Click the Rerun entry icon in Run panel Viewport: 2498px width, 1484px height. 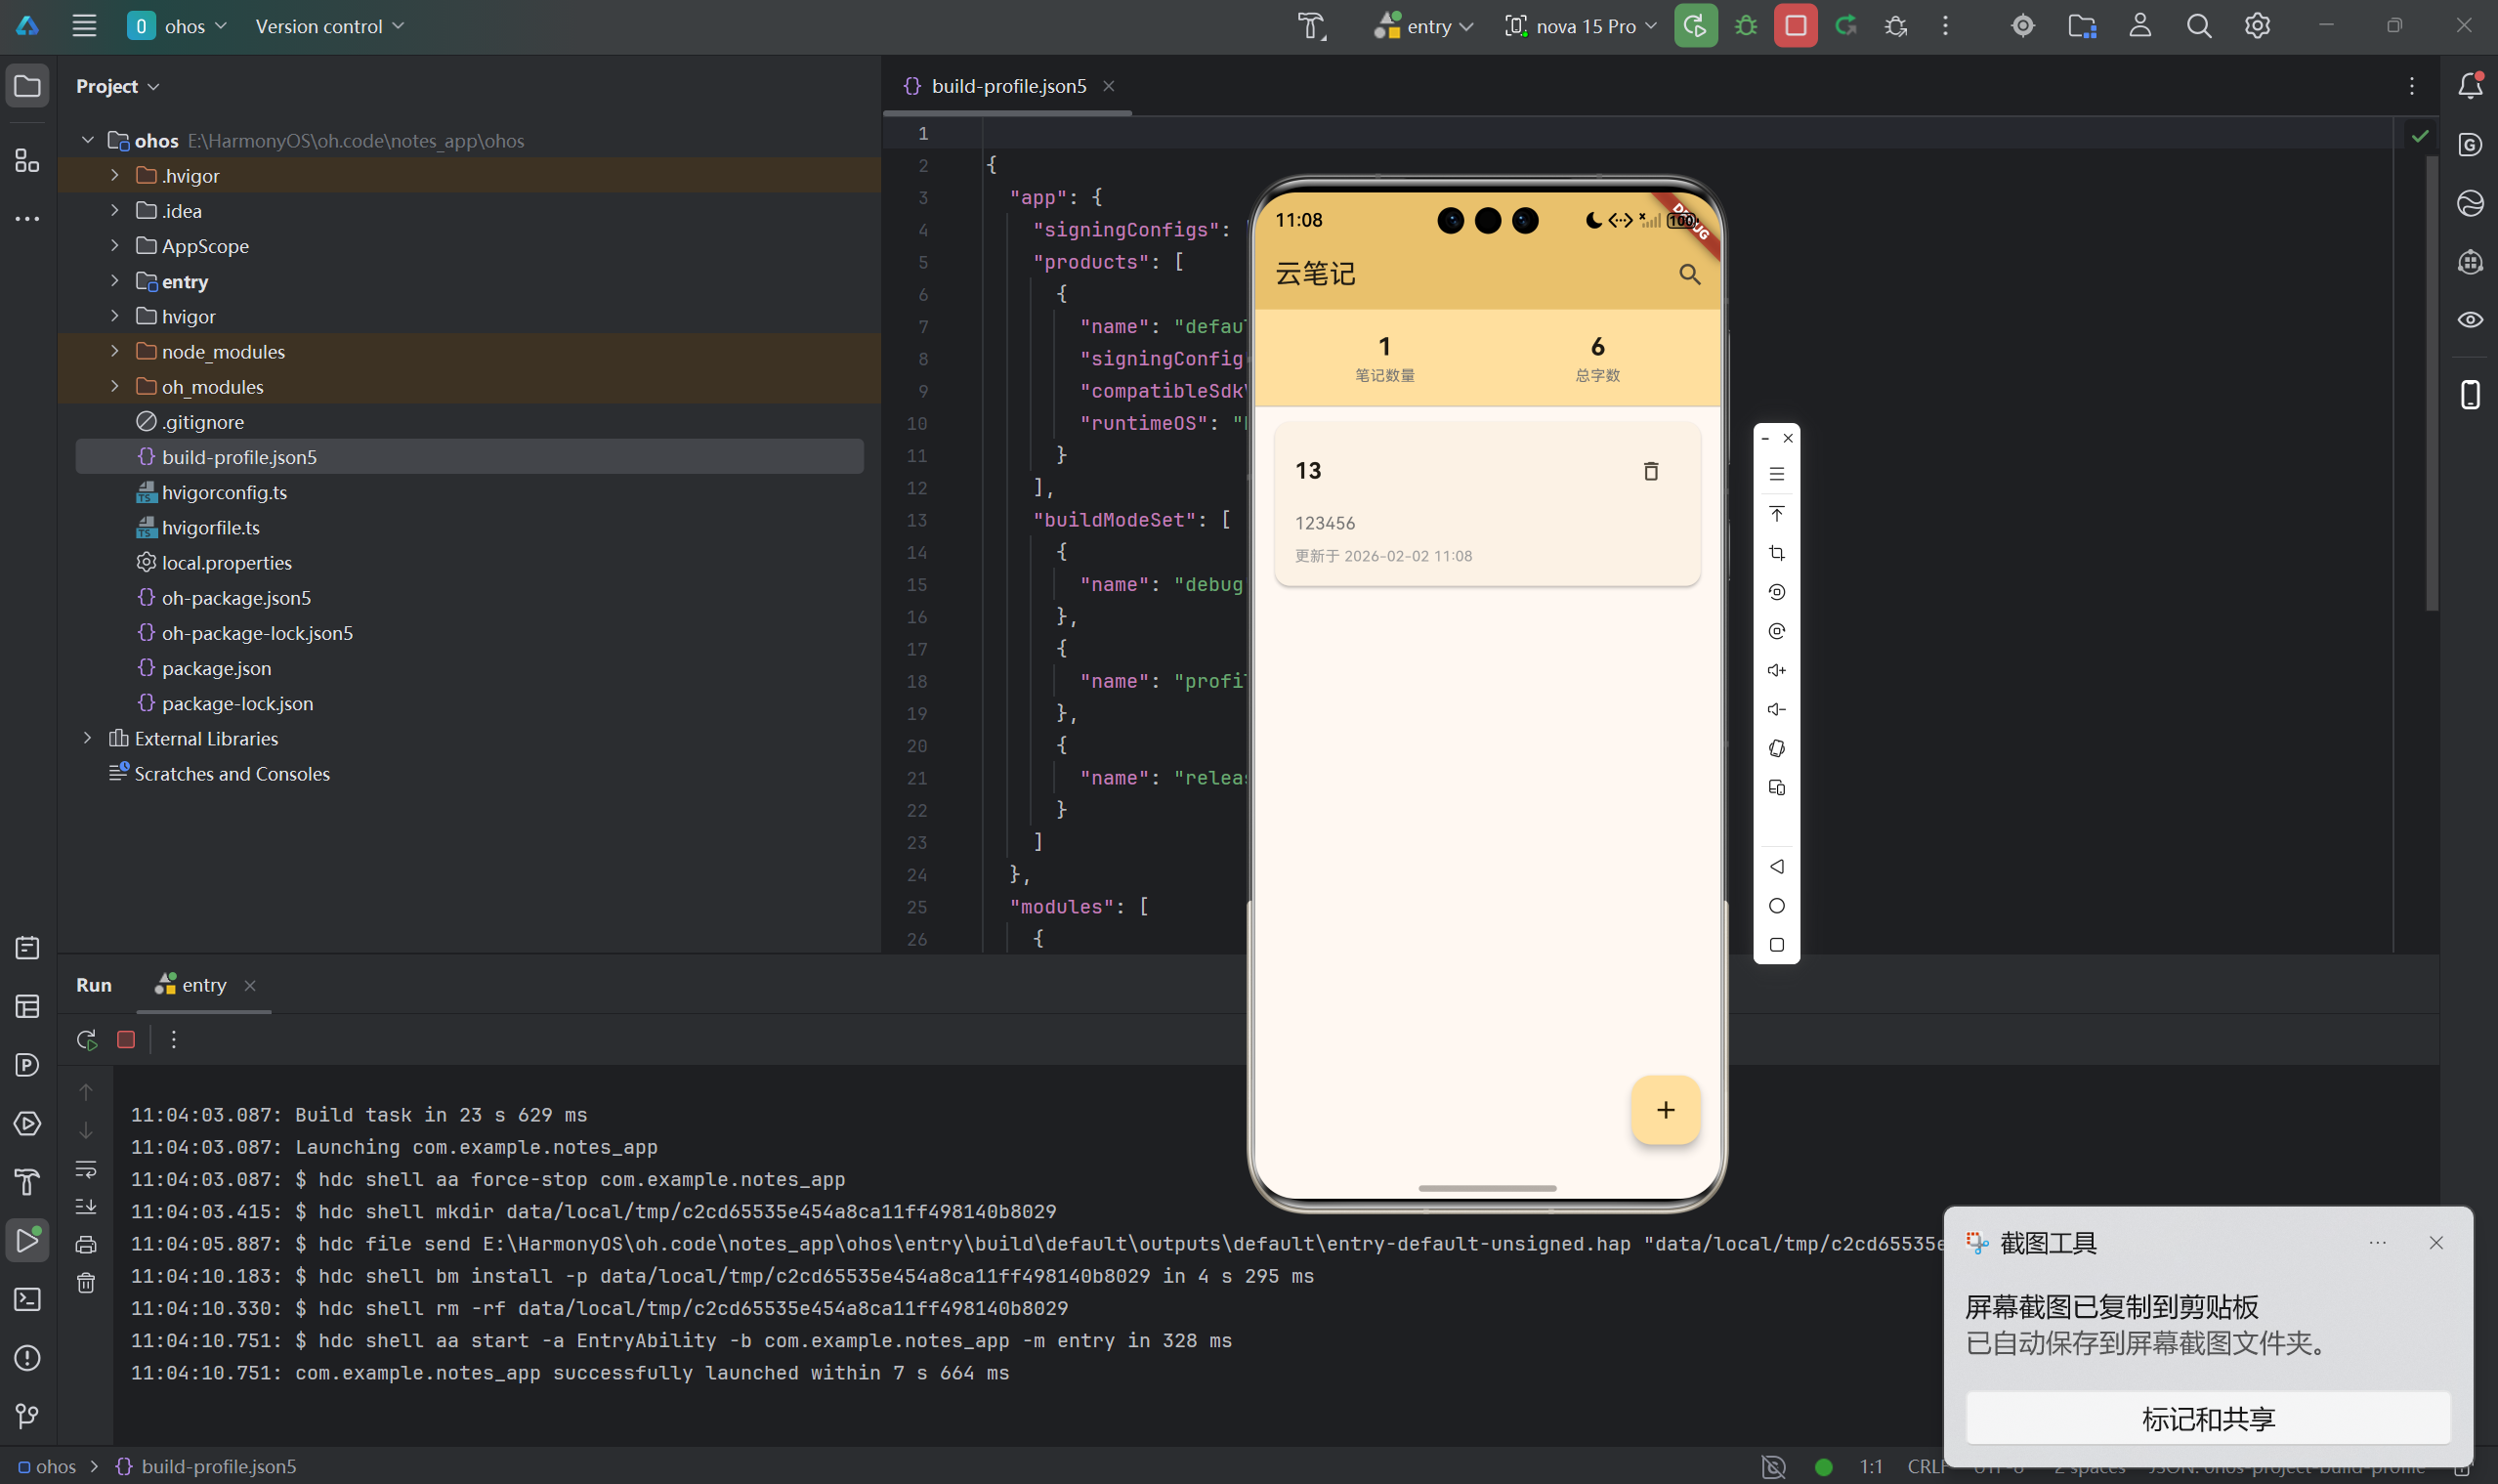click(87, 1040)
